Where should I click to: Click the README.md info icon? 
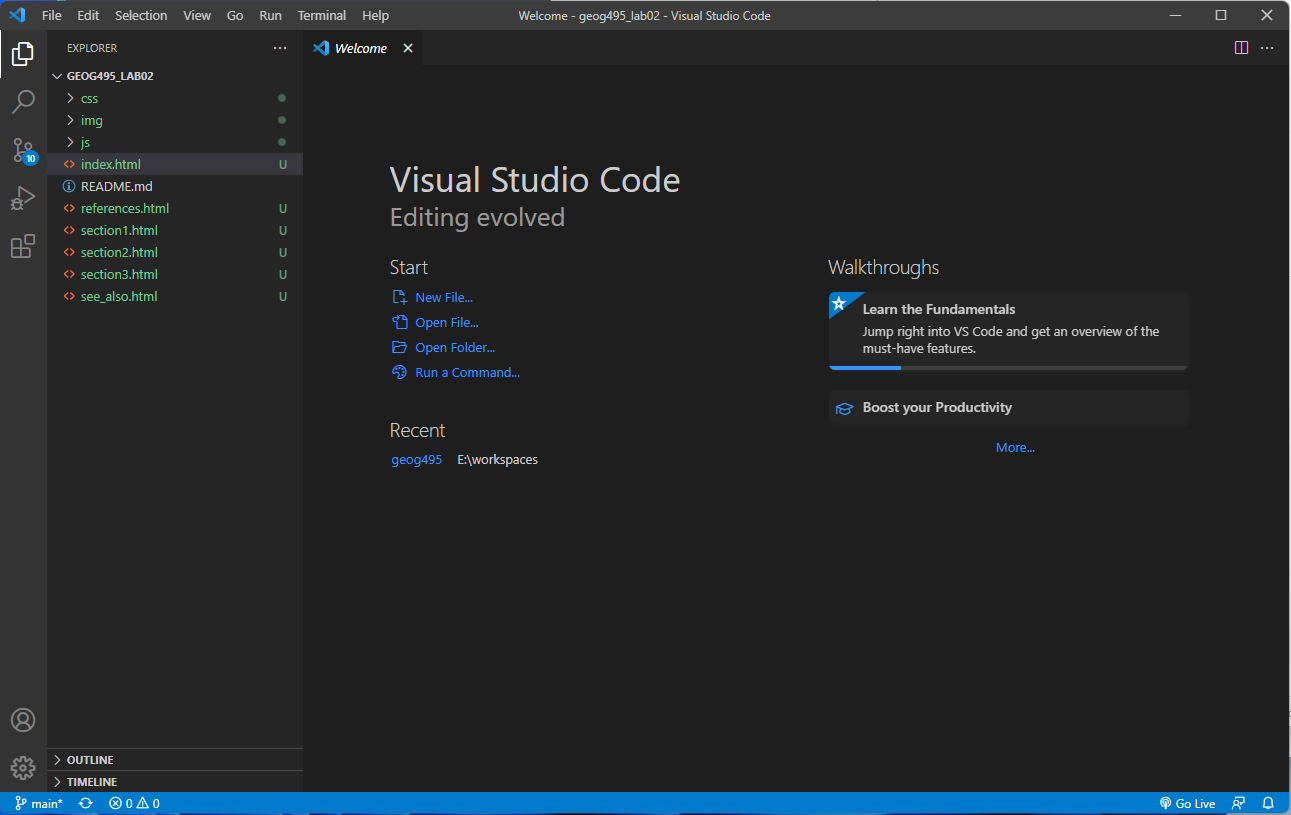[x=69, y=186]
